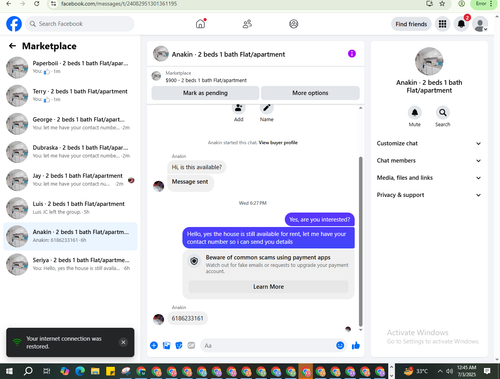Open the Windows Start menu
This screenshot has width=500, height=379.
pyautogui.click(x=9, y=371)
